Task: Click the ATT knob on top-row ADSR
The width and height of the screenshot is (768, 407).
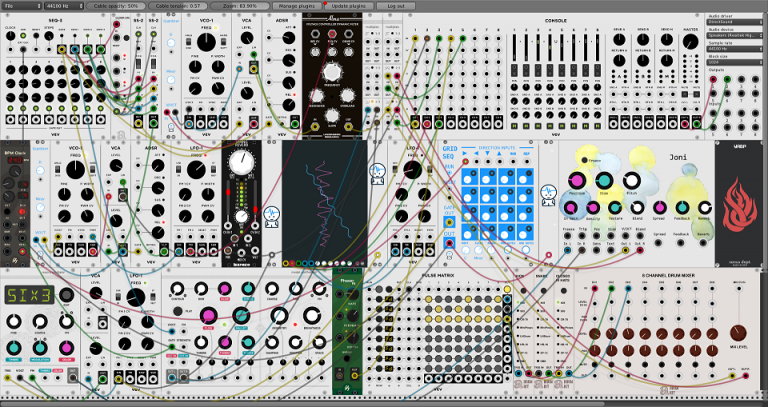Action: tap(289, 38)
